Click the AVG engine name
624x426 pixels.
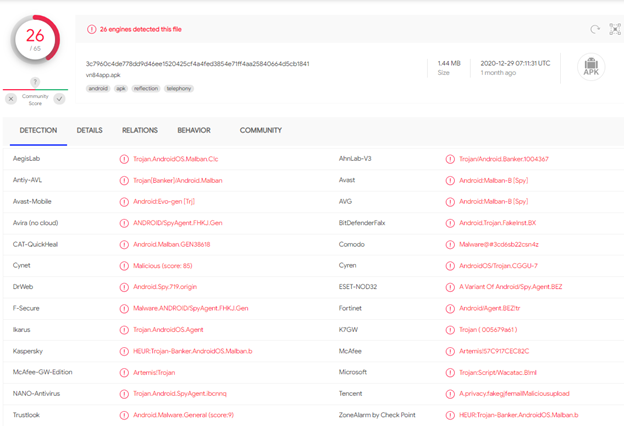click(x=345, y=201)
